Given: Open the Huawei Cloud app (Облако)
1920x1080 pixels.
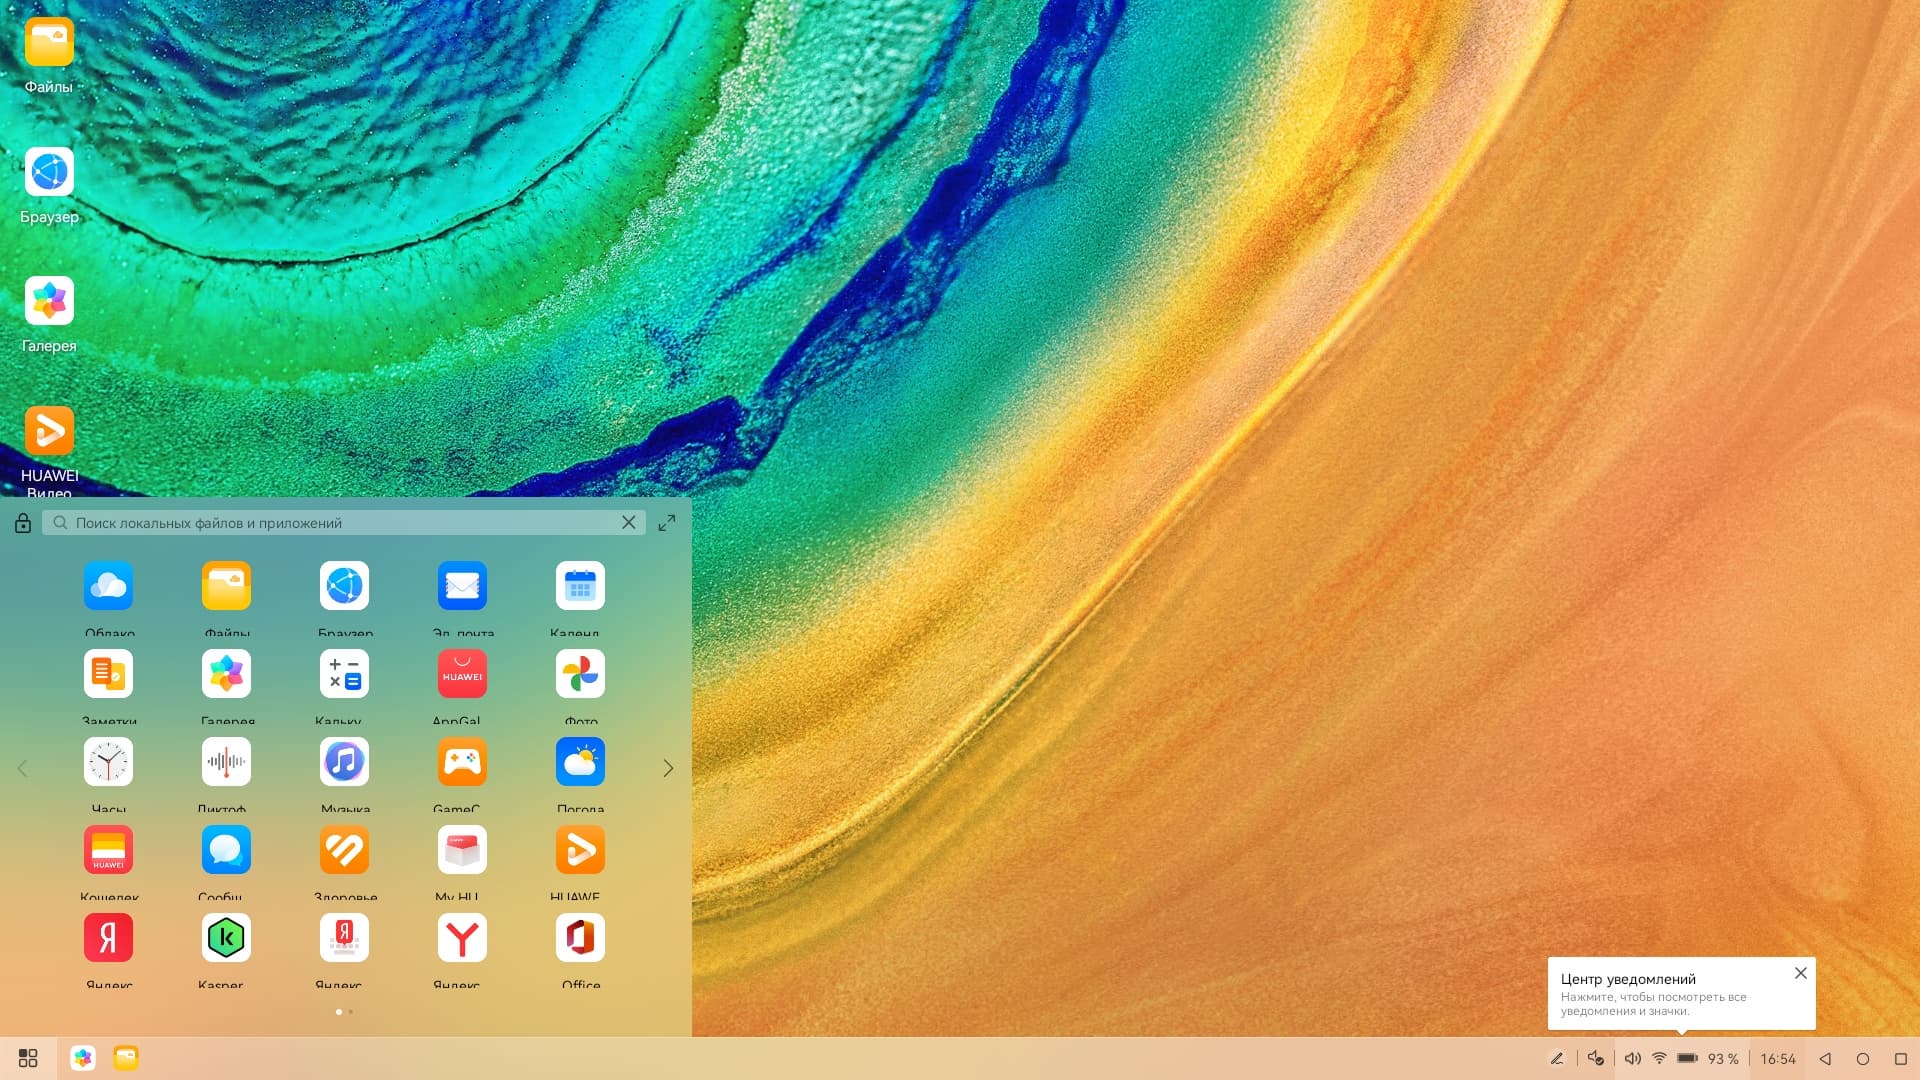Looking at the screenshot, I should pos(108,586).
